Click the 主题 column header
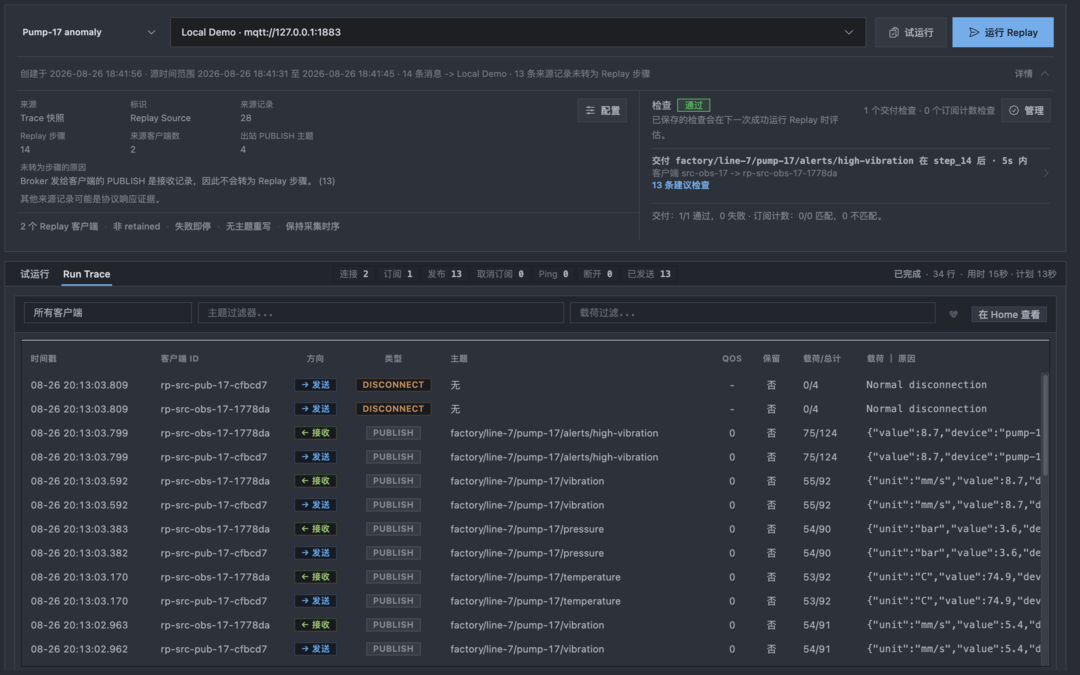This screenshot has width=1080, height=675. [x=459, y=359]
